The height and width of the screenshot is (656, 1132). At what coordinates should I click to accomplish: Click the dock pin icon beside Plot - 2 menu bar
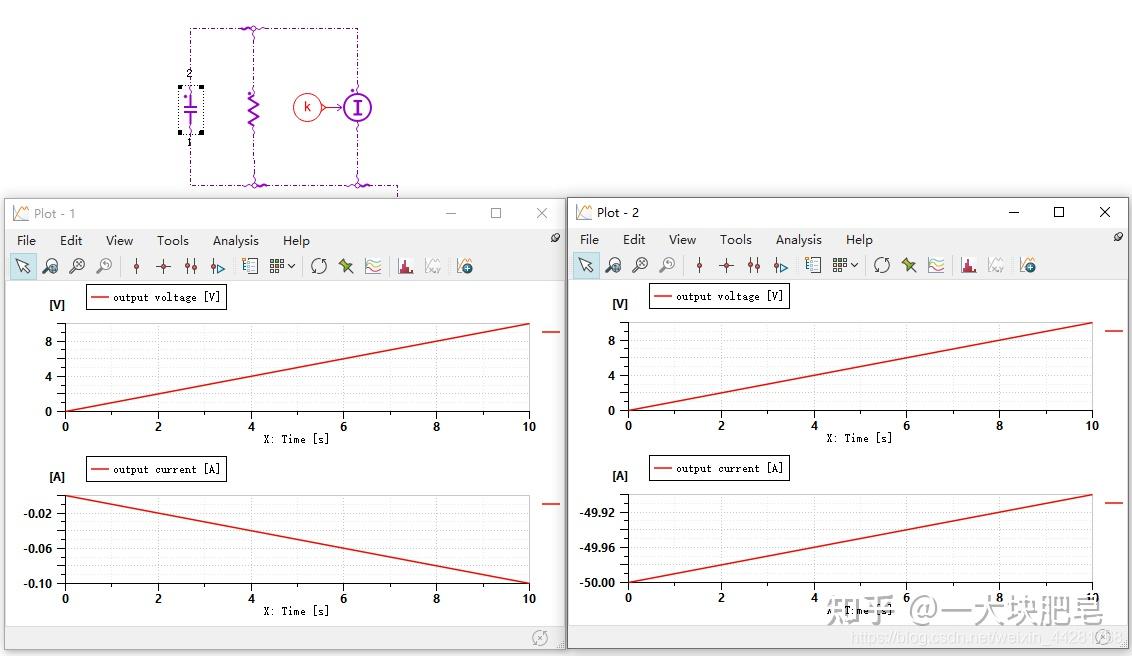click(x=1118, y=237)
